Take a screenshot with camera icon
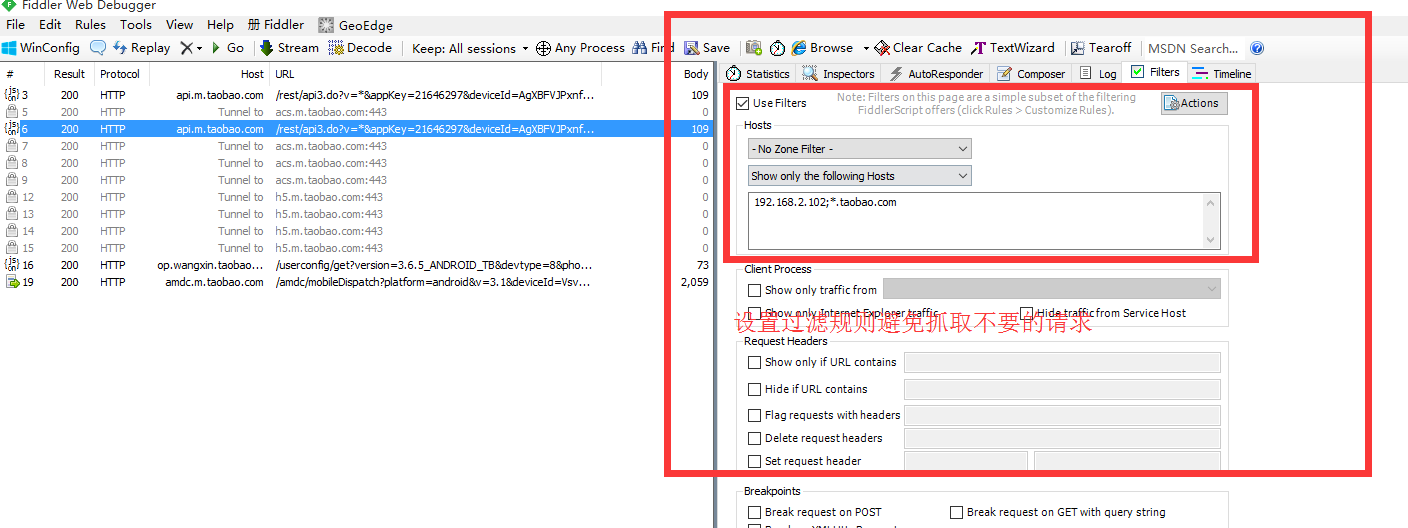Viewport: 1408px width, 528px height. pos(754,48)
